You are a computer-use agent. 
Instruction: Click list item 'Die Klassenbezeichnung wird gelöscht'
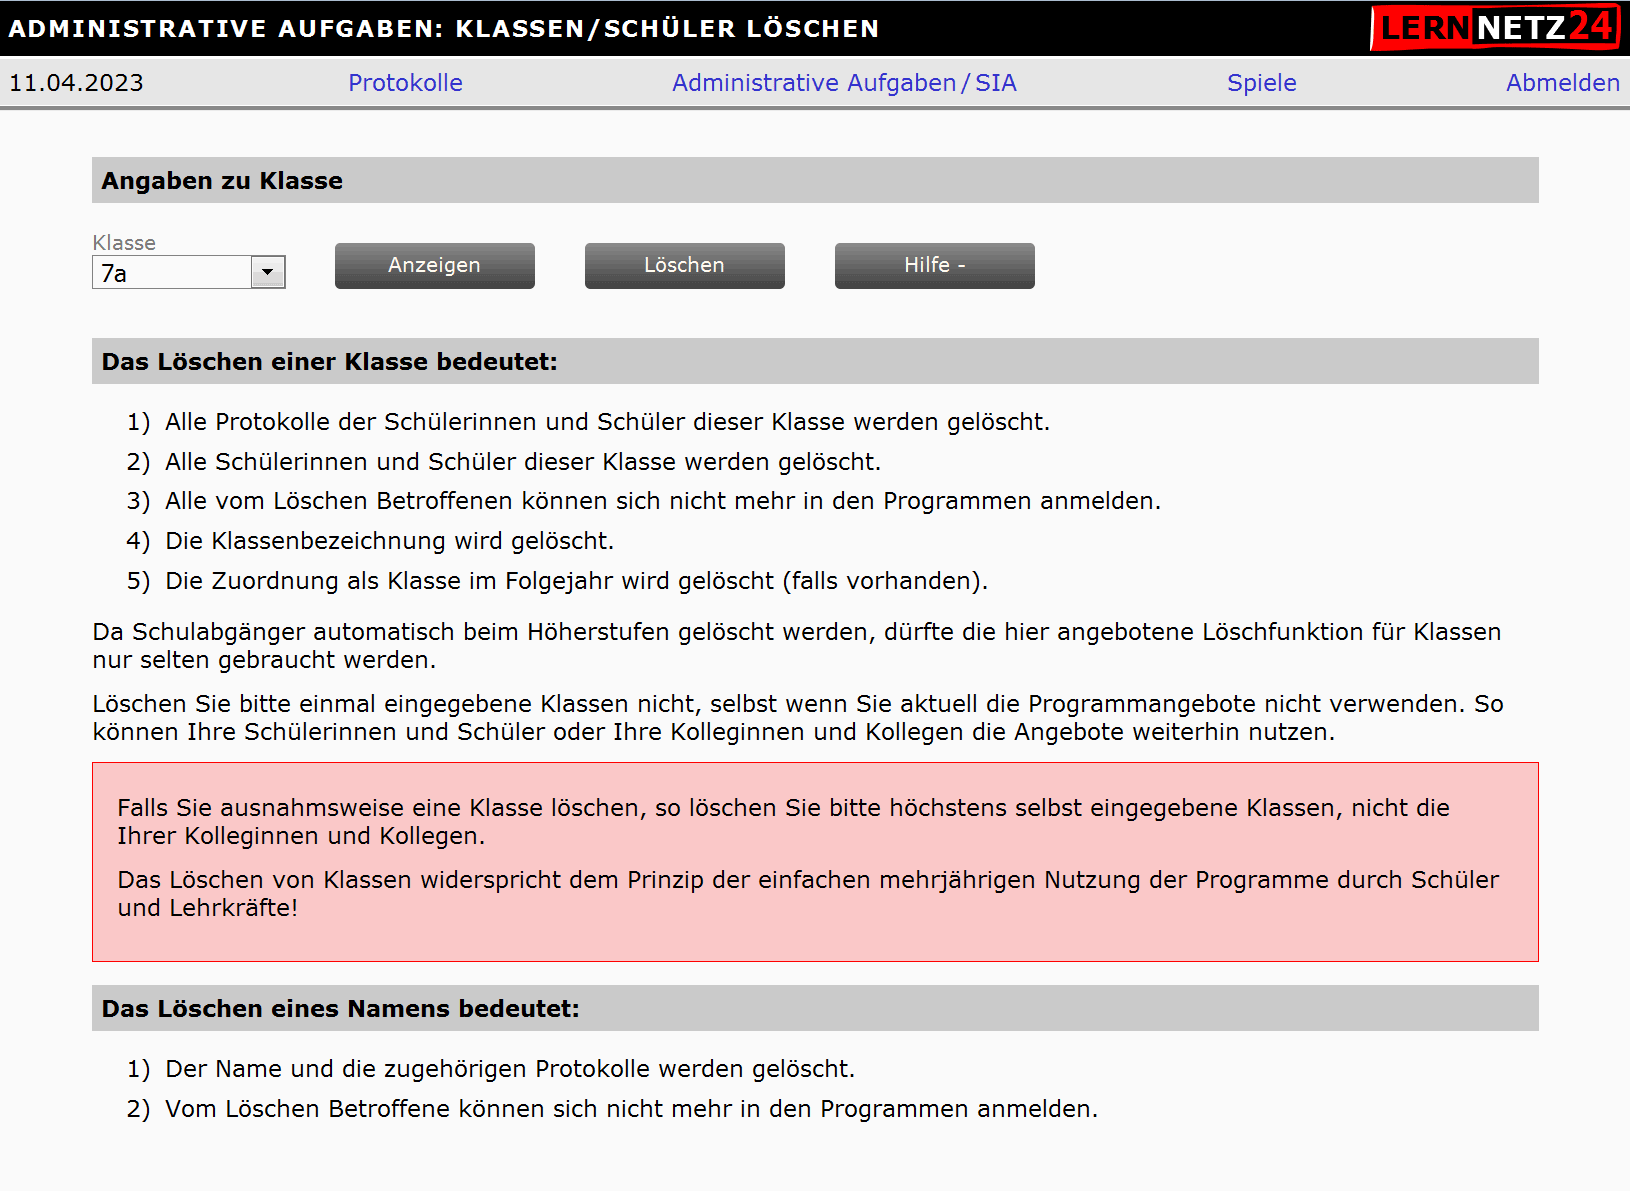(389, 541)
